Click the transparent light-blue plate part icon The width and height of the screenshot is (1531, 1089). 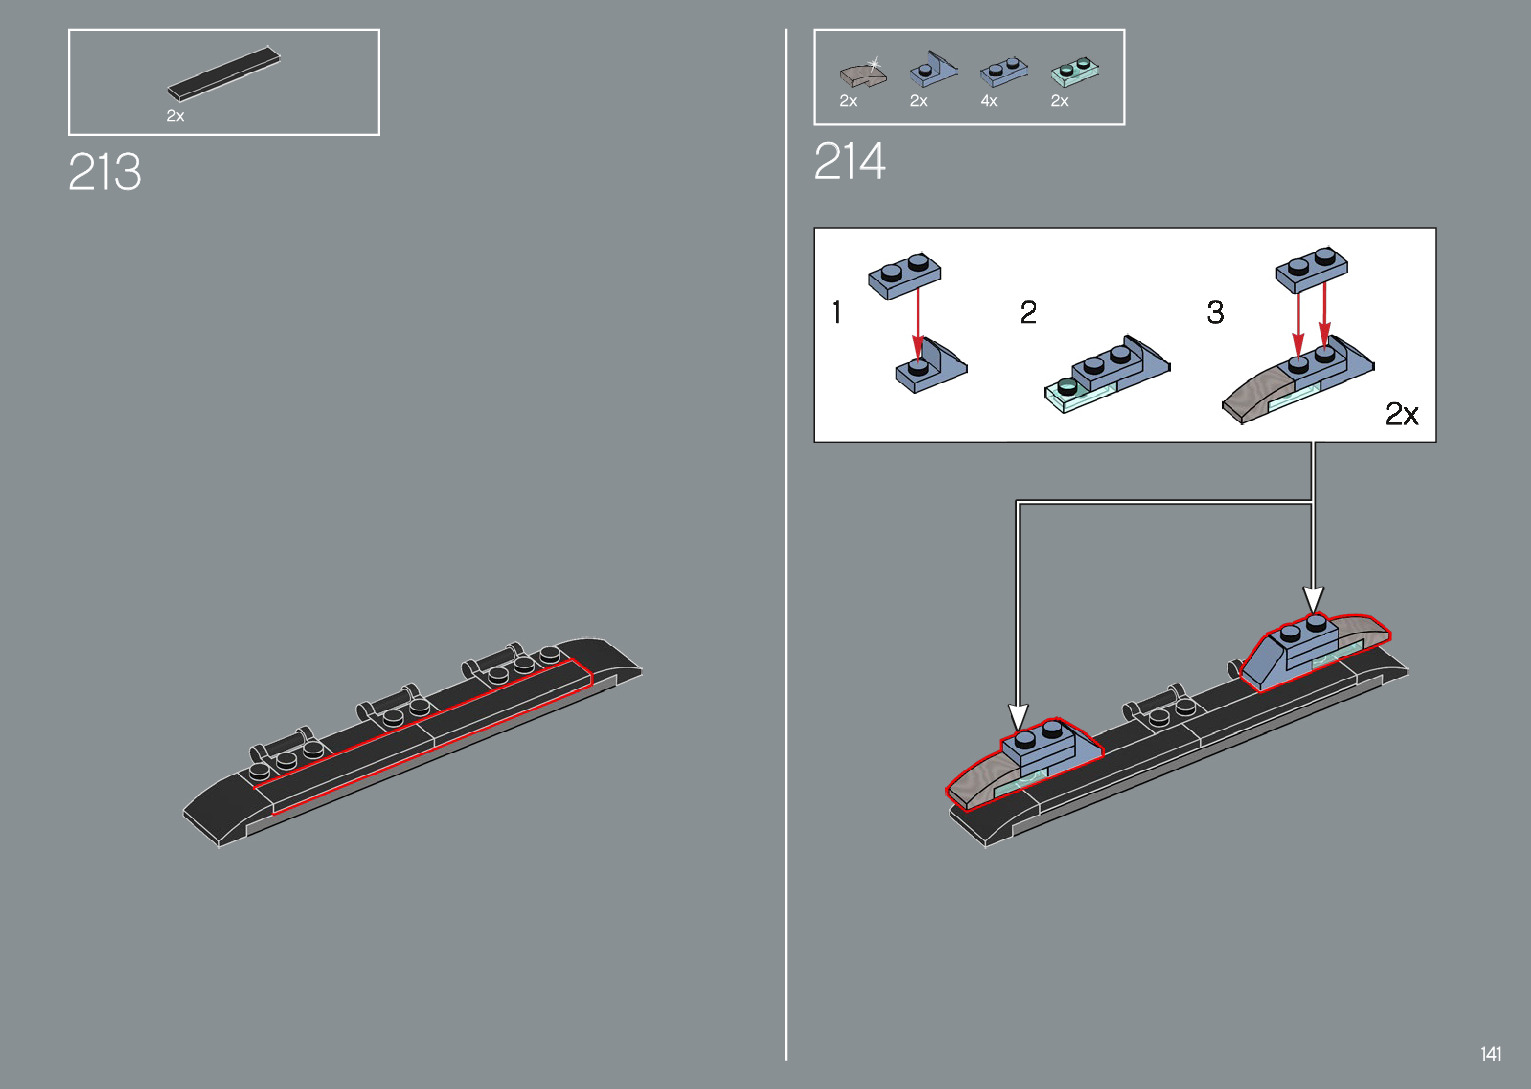[x=1075, y=72]
